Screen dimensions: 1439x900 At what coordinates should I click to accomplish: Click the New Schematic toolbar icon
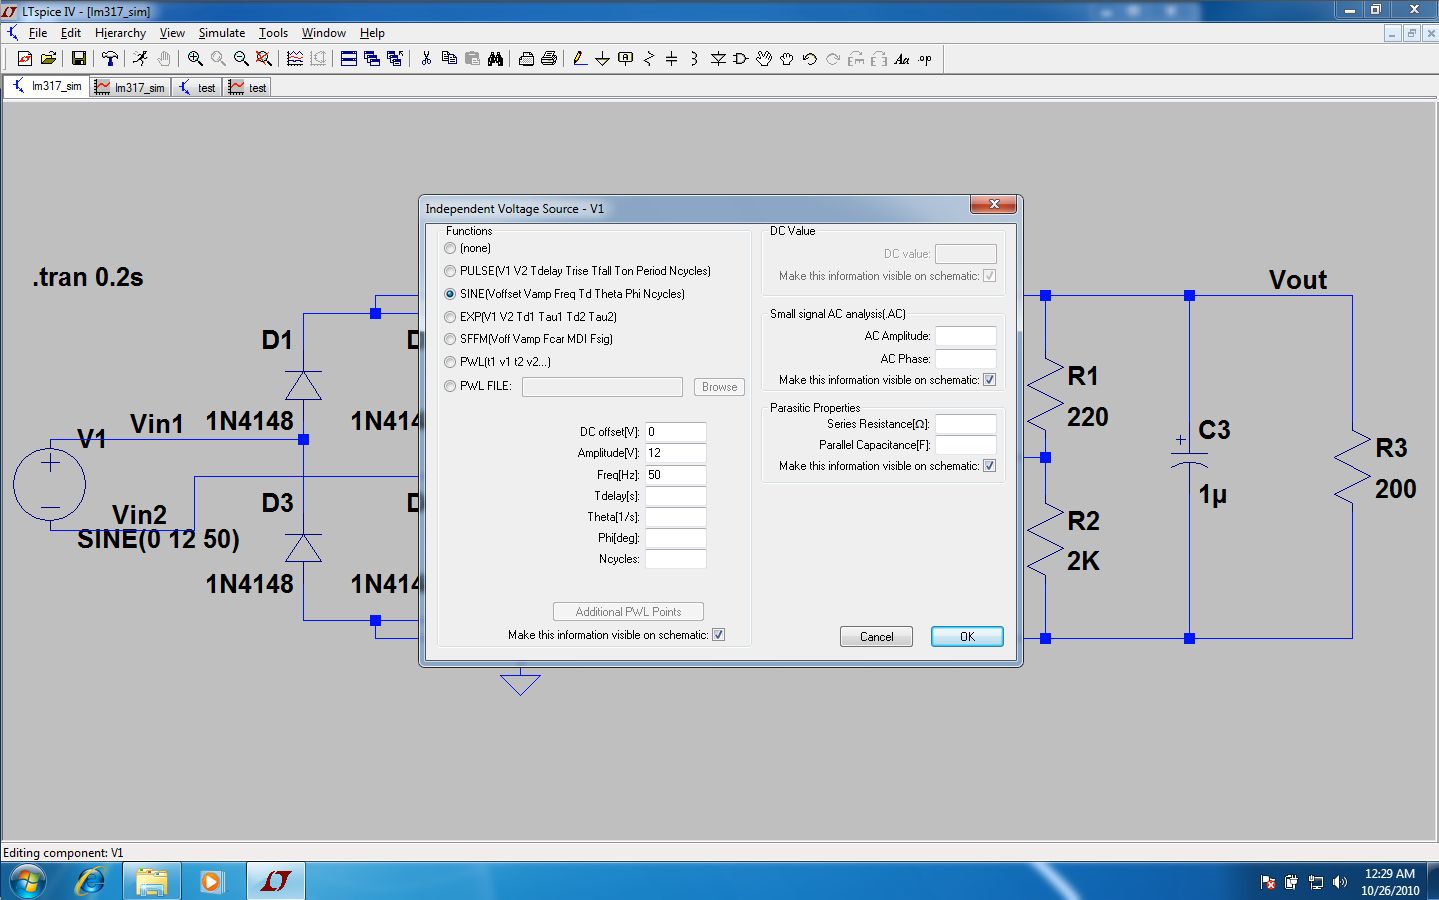[25, 59]
